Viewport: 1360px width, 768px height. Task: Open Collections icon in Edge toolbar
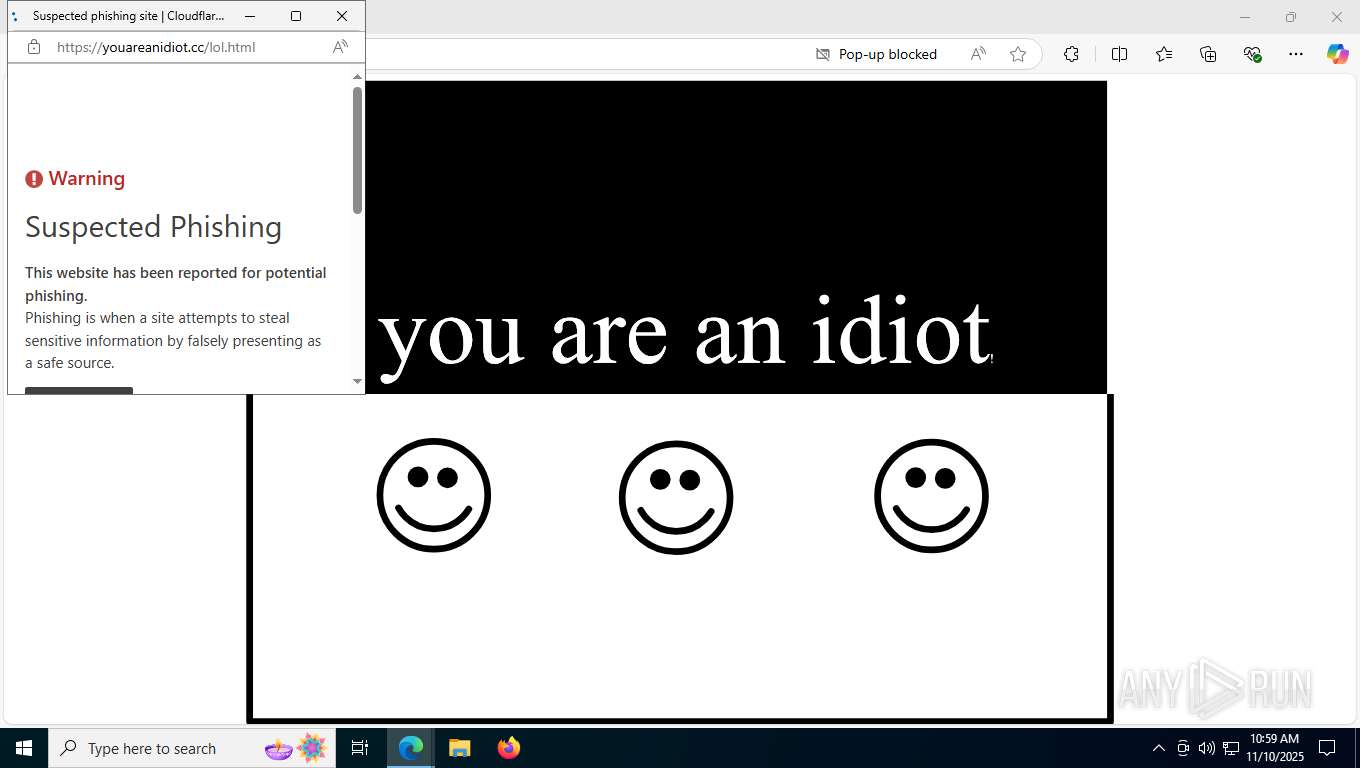(1208, 54)
